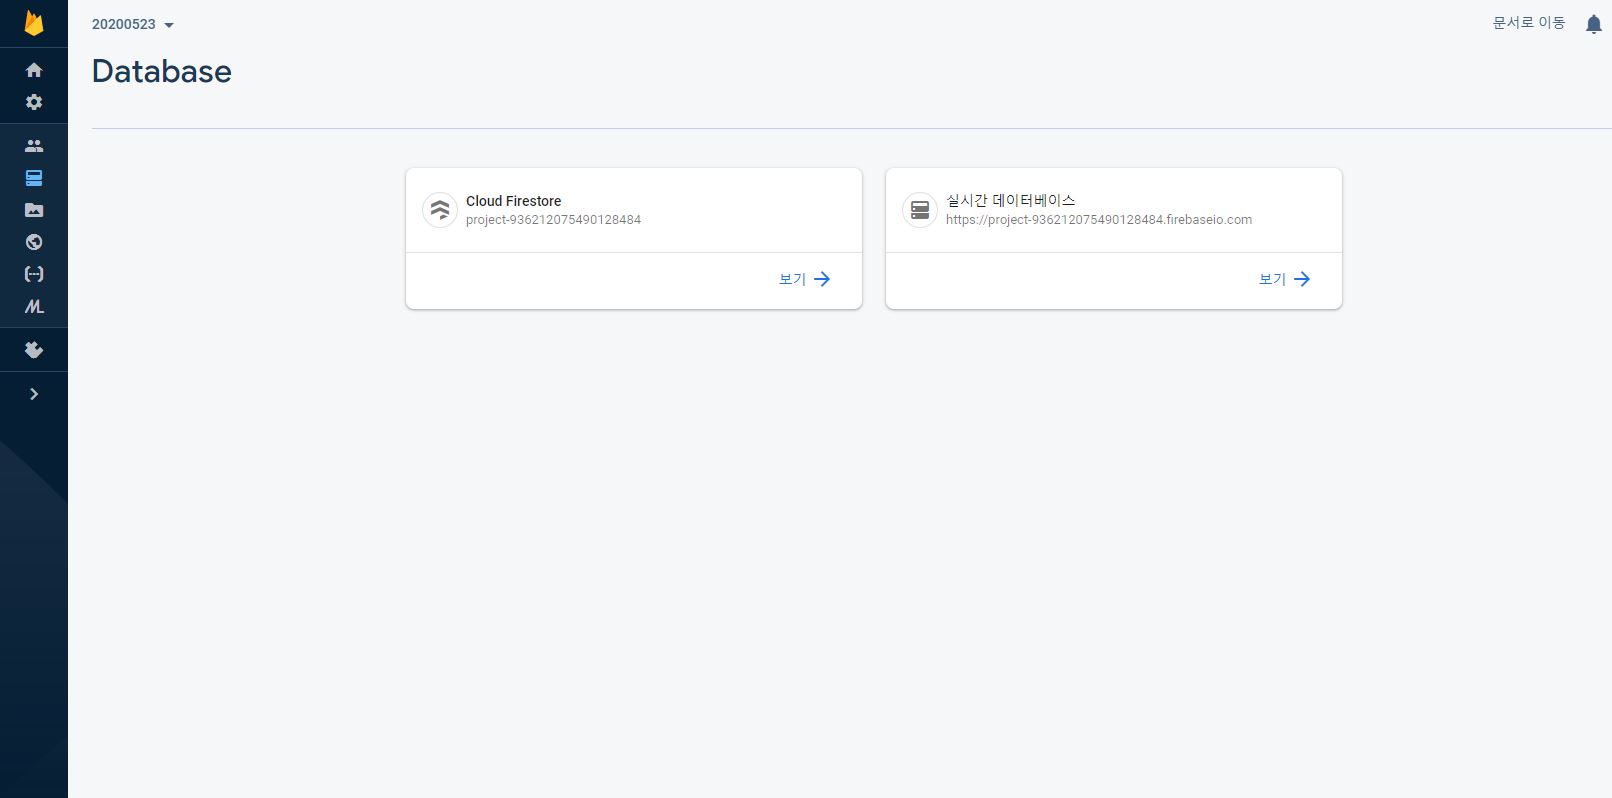Click the Database page heading

click(x=162, y=71)
